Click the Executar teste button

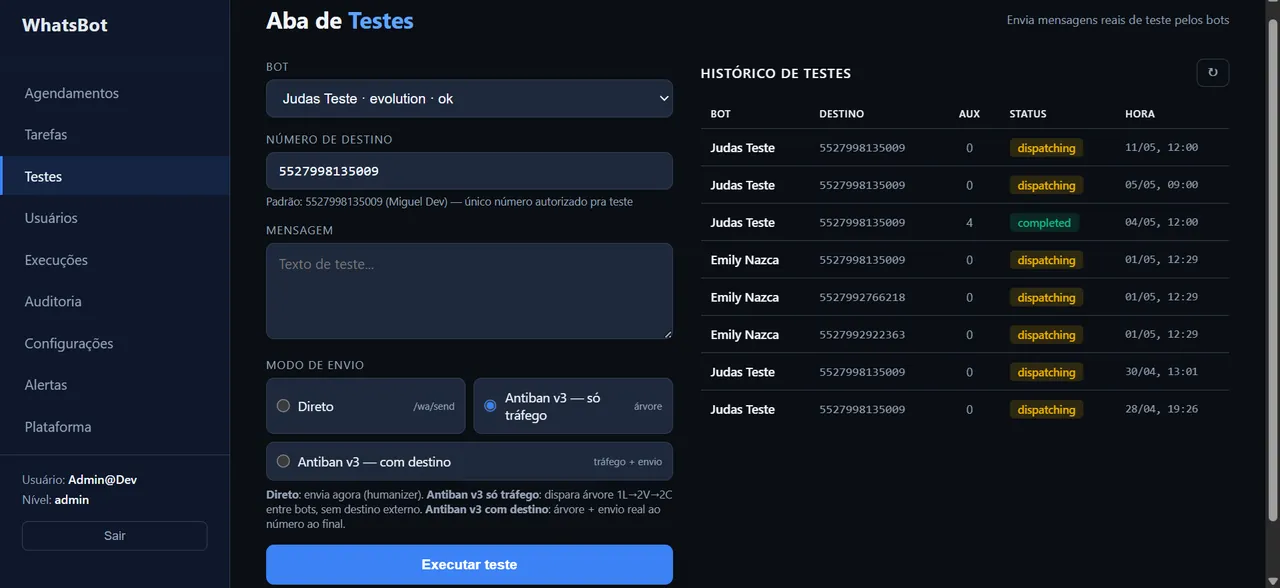469,564
